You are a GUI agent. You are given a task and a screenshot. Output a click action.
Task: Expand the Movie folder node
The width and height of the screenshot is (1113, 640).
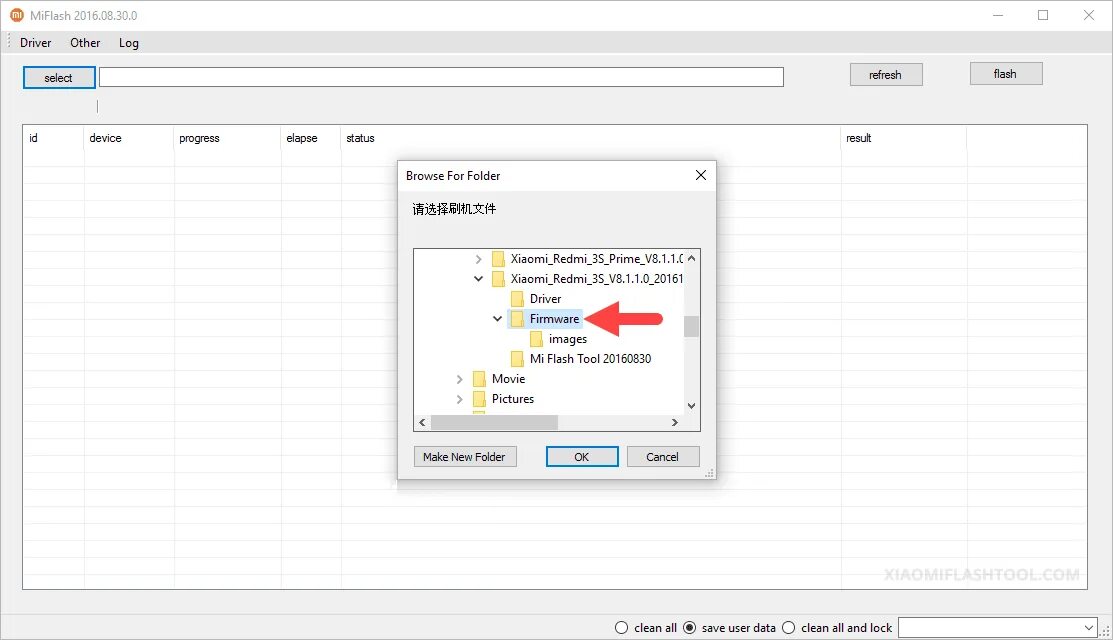click(459, 379)
